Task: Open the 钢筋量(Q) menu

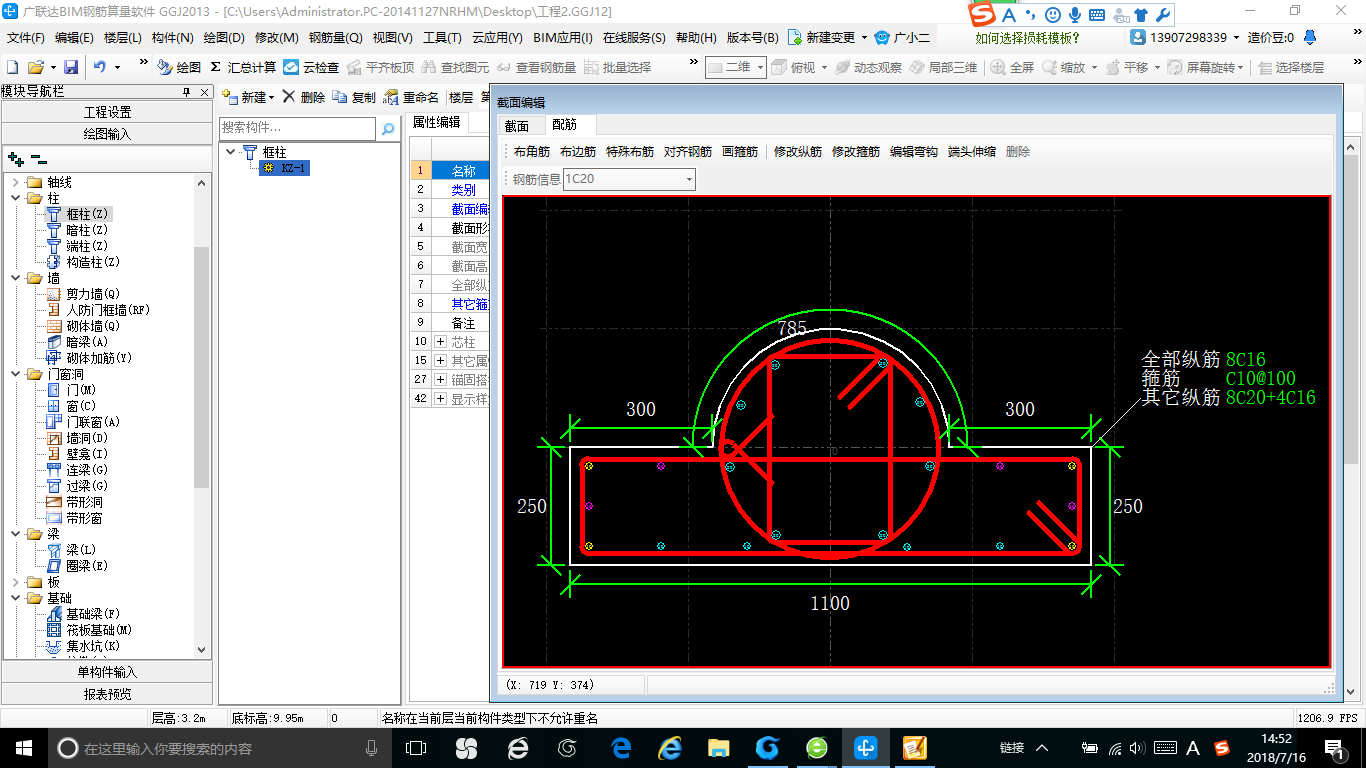Action: 335,38
